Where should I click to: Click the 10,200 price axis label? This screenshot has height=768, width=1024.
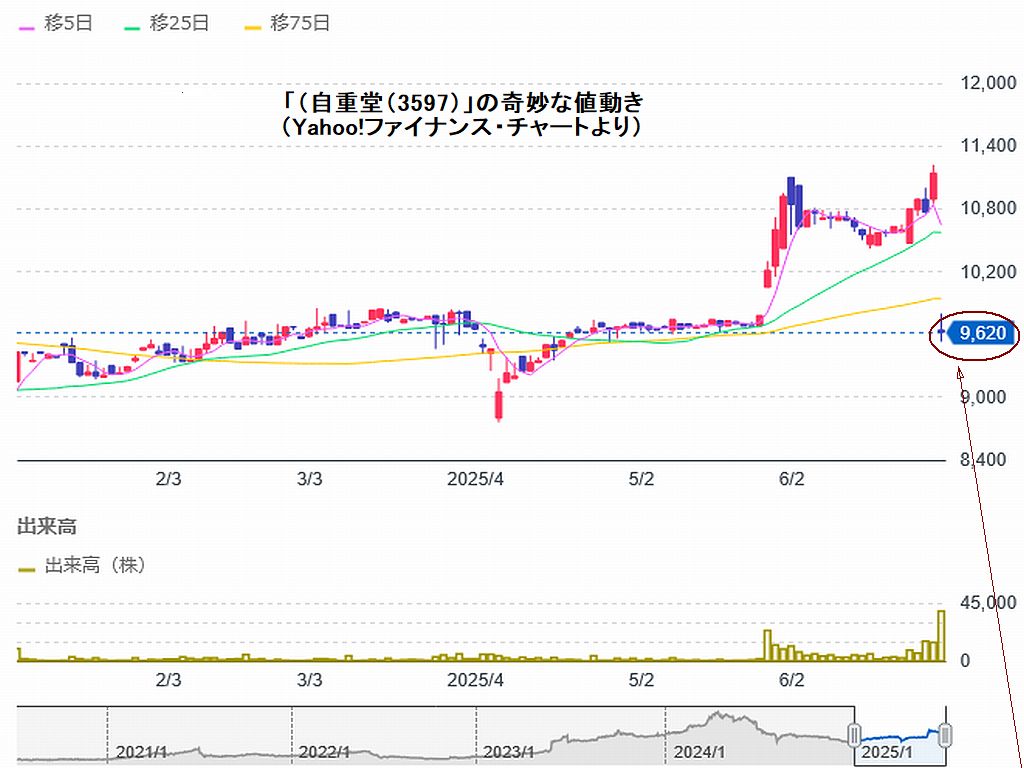coord(988,272)
